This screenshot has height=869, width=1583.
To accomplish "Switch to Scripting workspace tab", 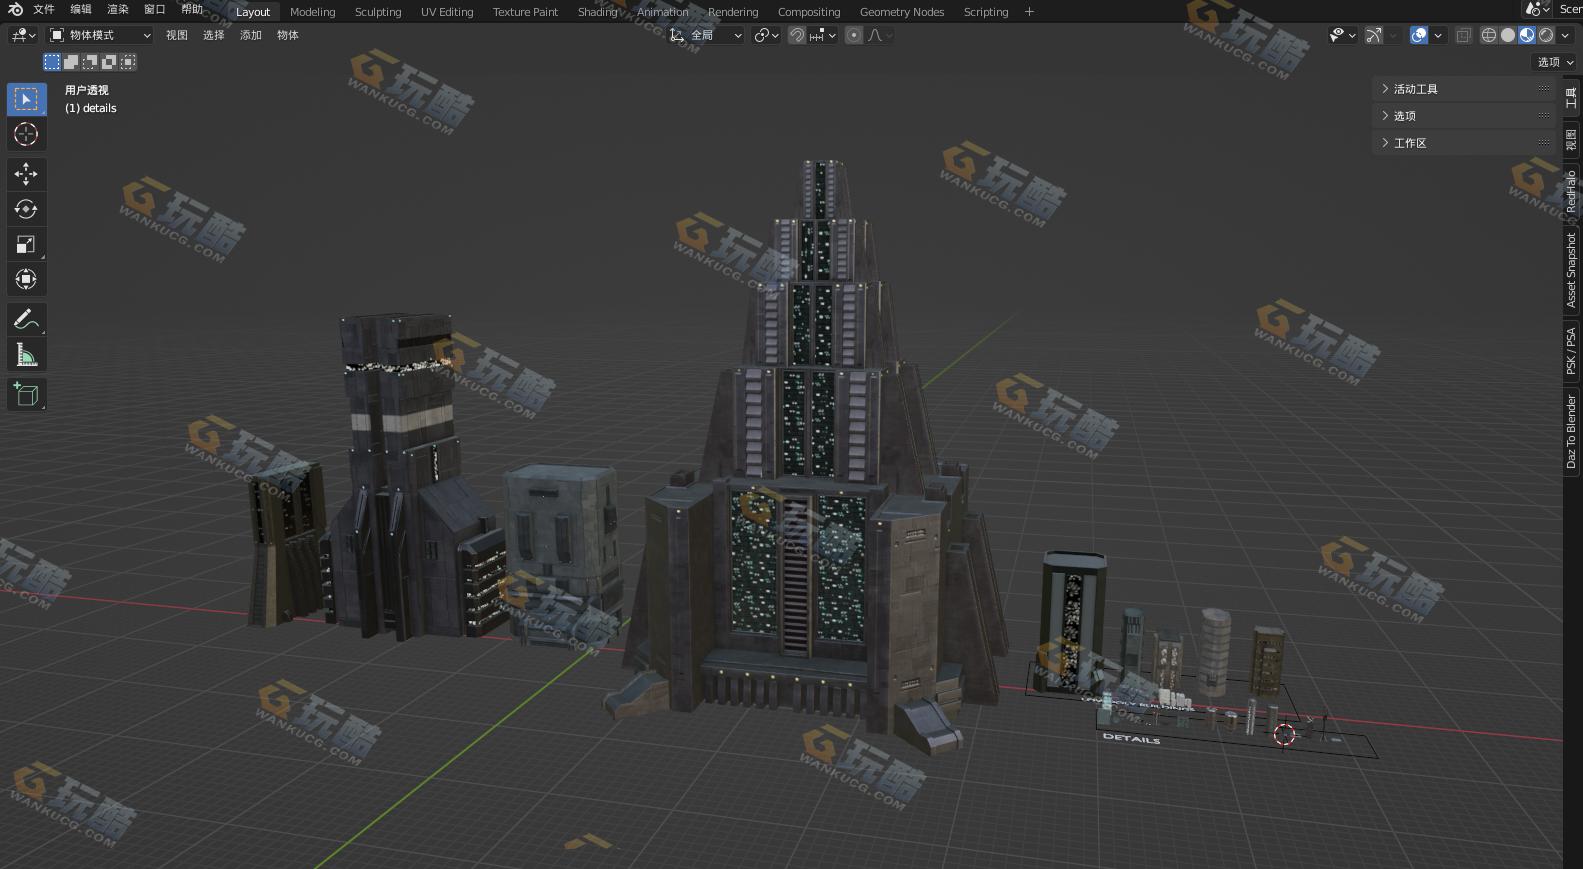I will pyautogui.click(x=986, y=12).
